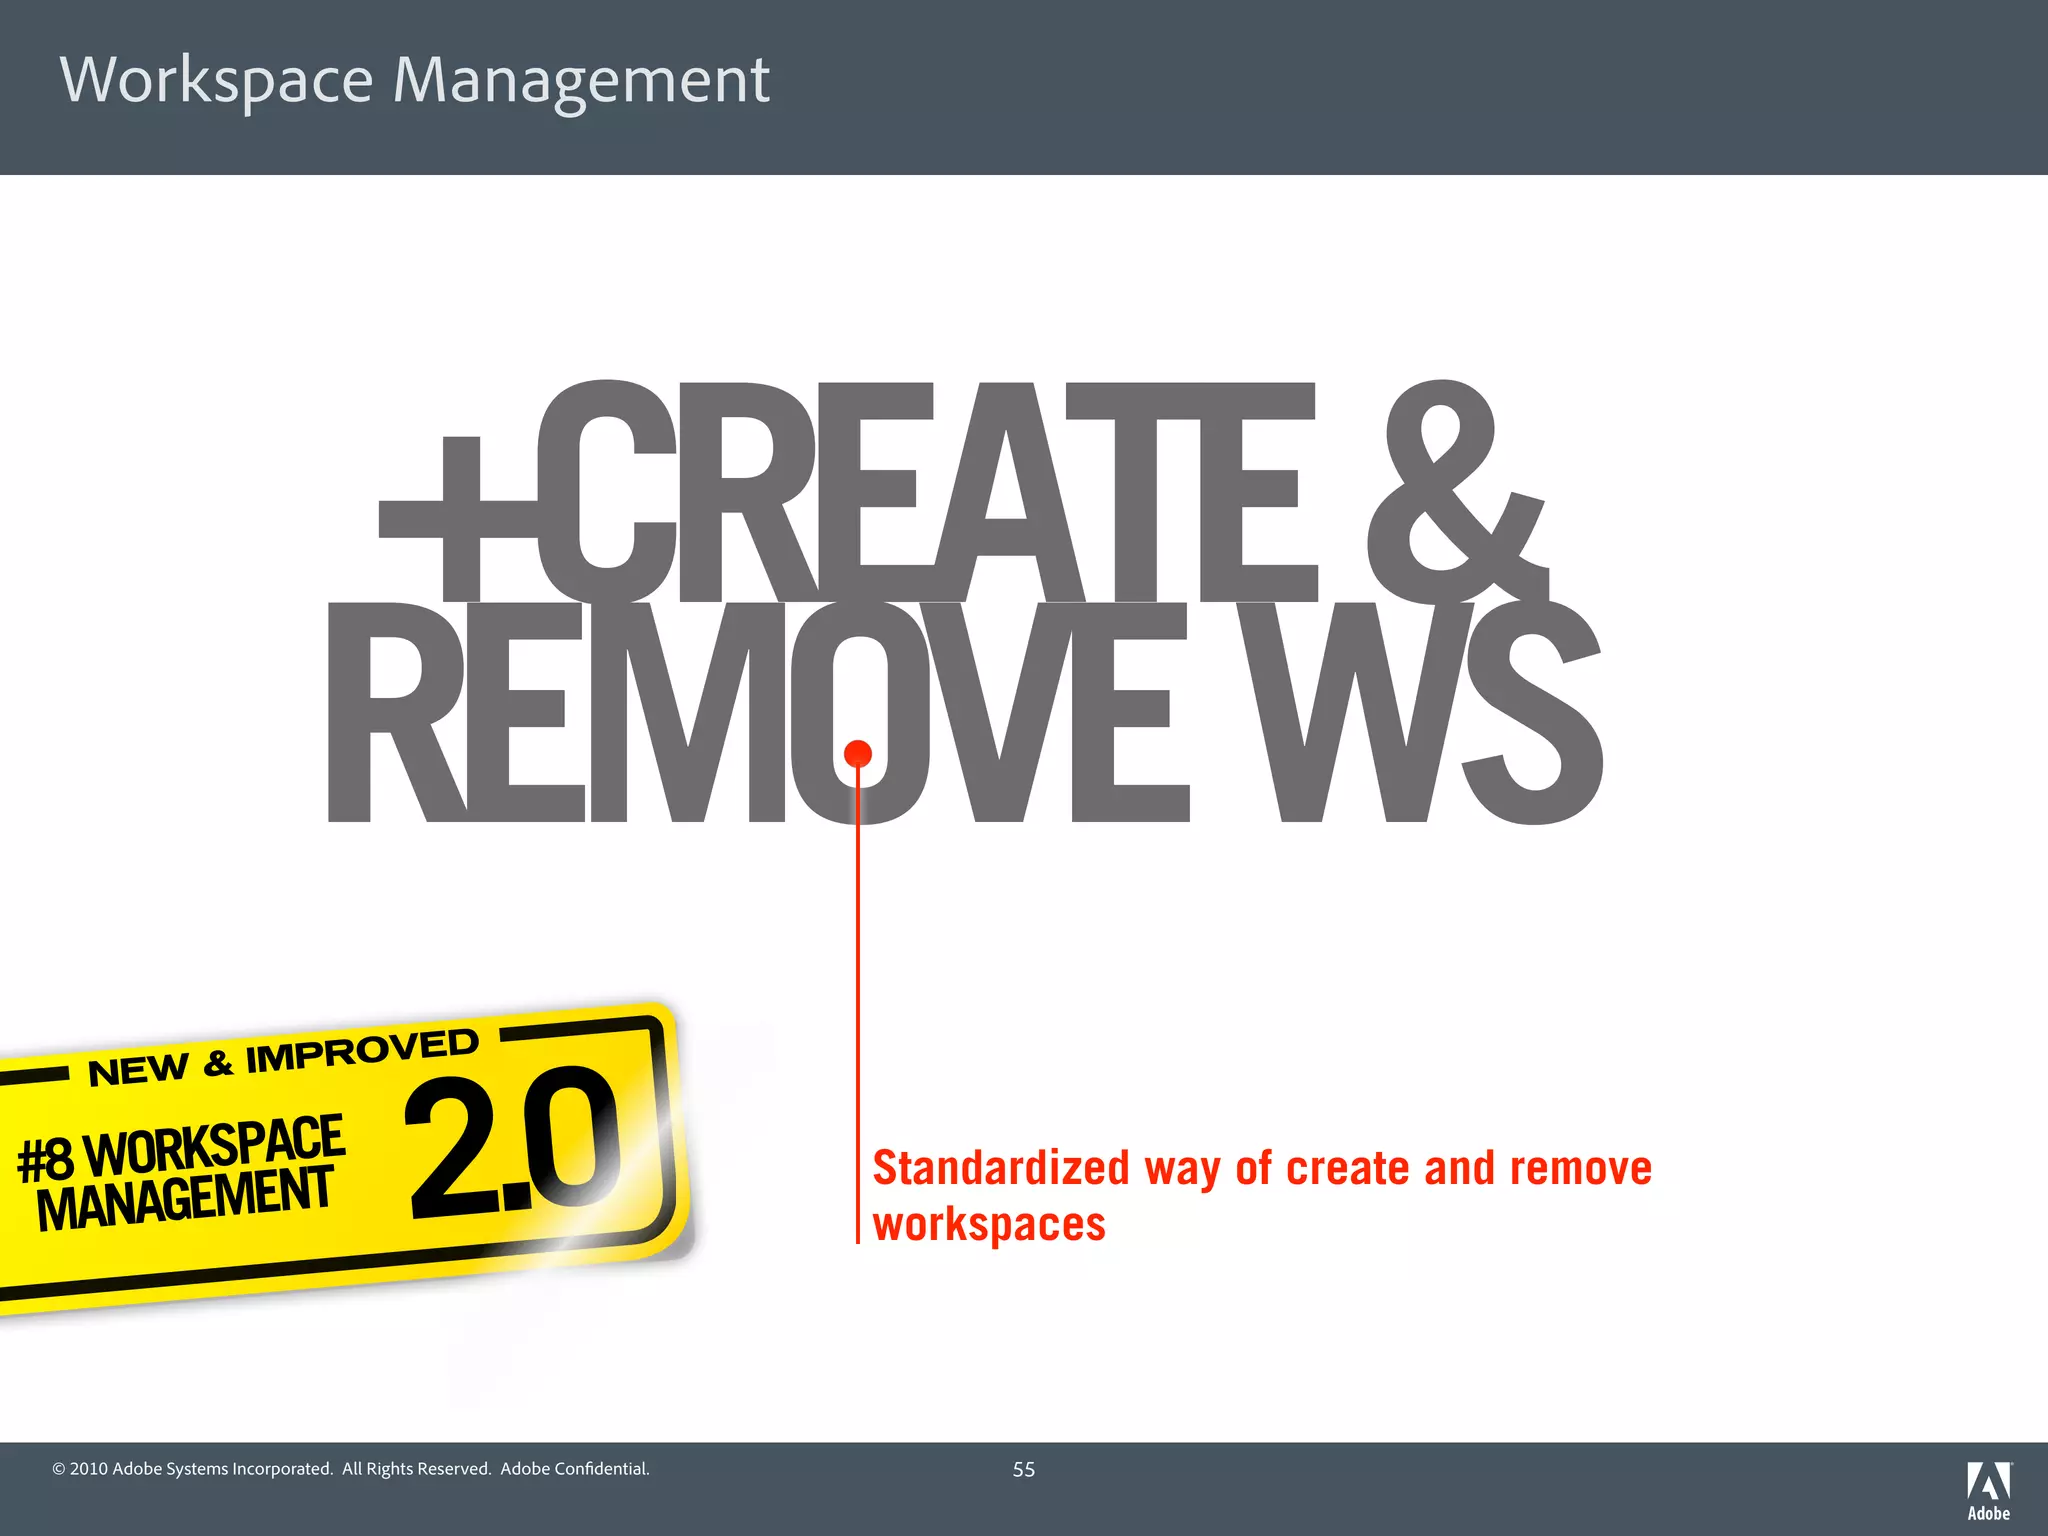Click the '© 2010 Adobe Systems Incorporated' copyright notice
The width and height of the screenshot is (2048, 1536).
pyautogui.click(x=351, y=1469)
